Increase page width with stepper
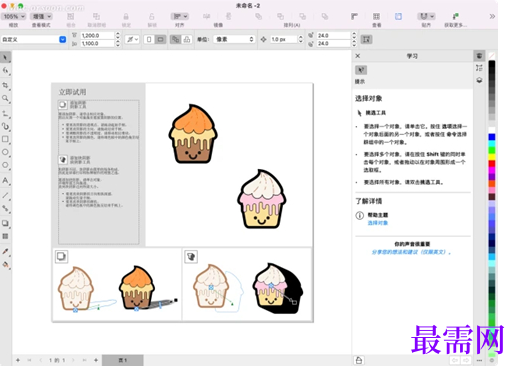The height and width of the screenshot is (371, 523). coord(117,33)
